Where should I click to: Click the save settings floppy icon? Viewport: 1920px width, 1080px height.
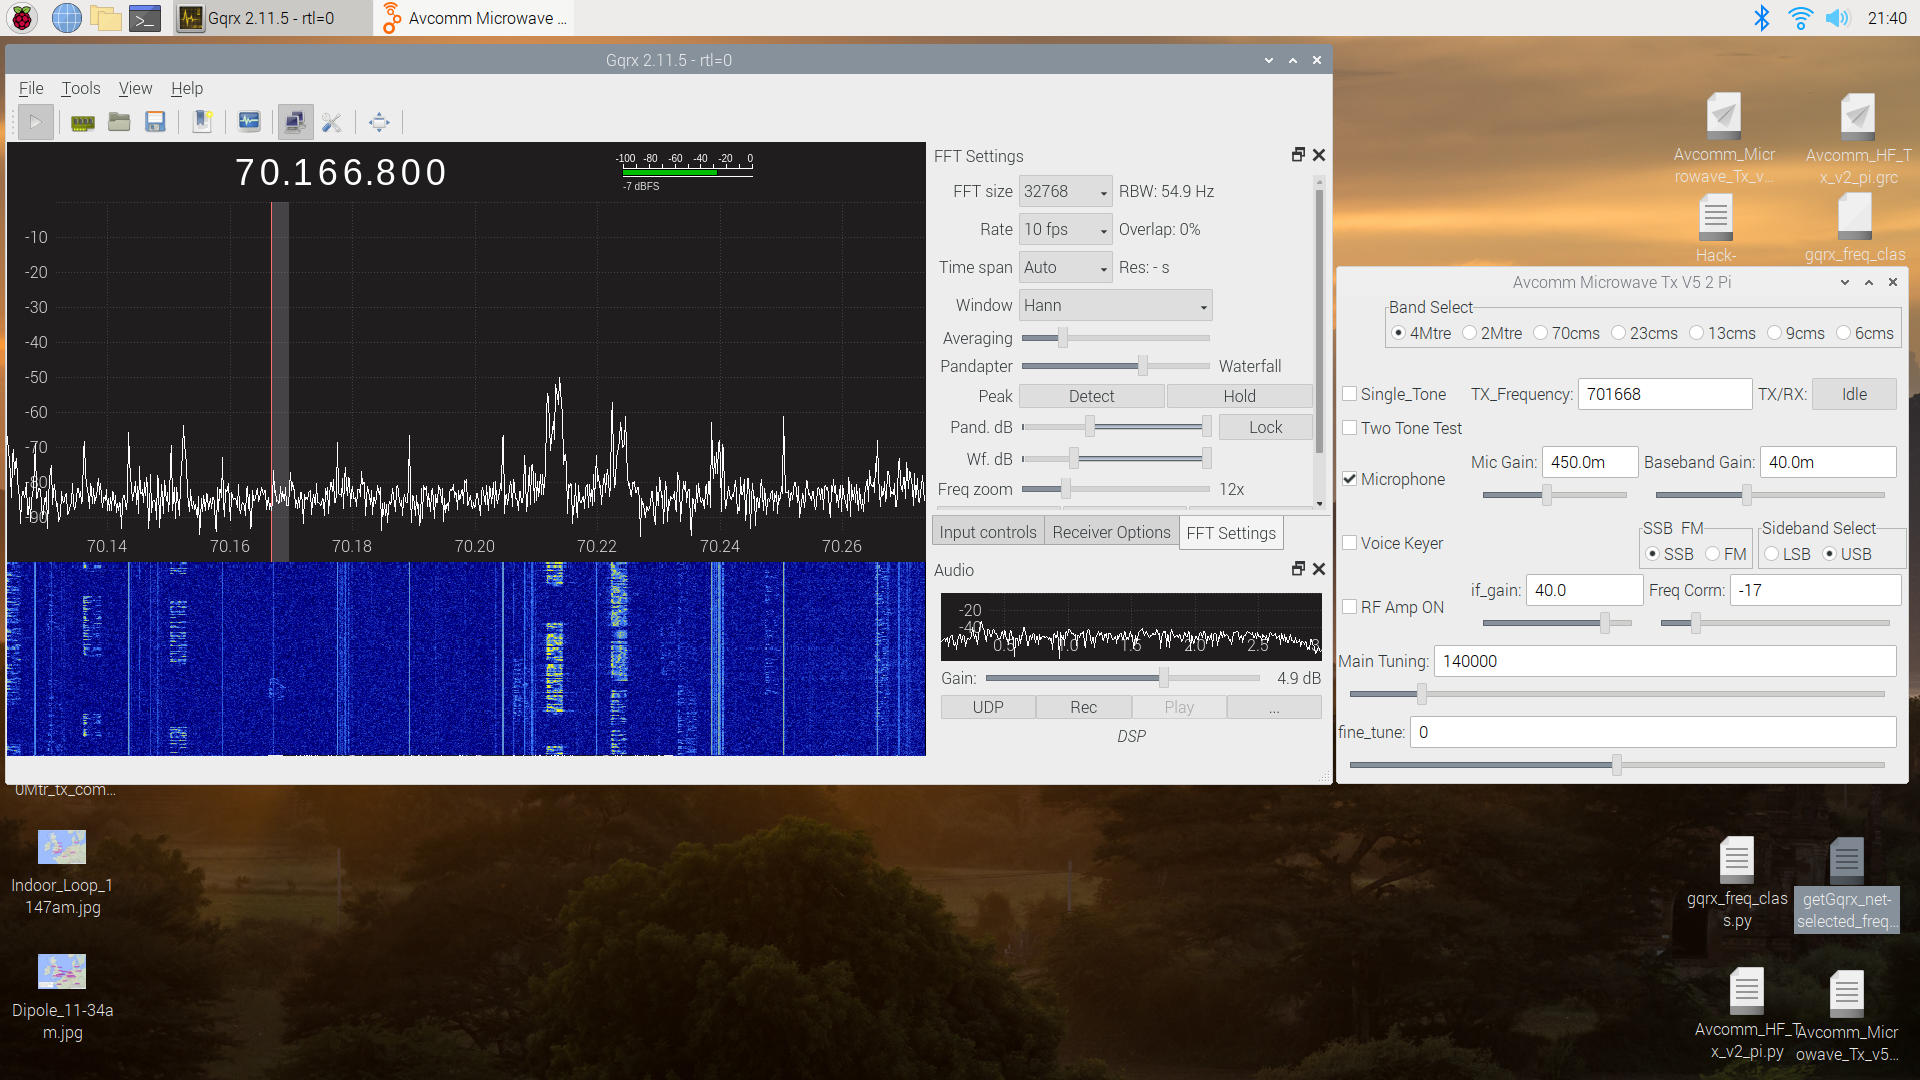coord(155,122)
